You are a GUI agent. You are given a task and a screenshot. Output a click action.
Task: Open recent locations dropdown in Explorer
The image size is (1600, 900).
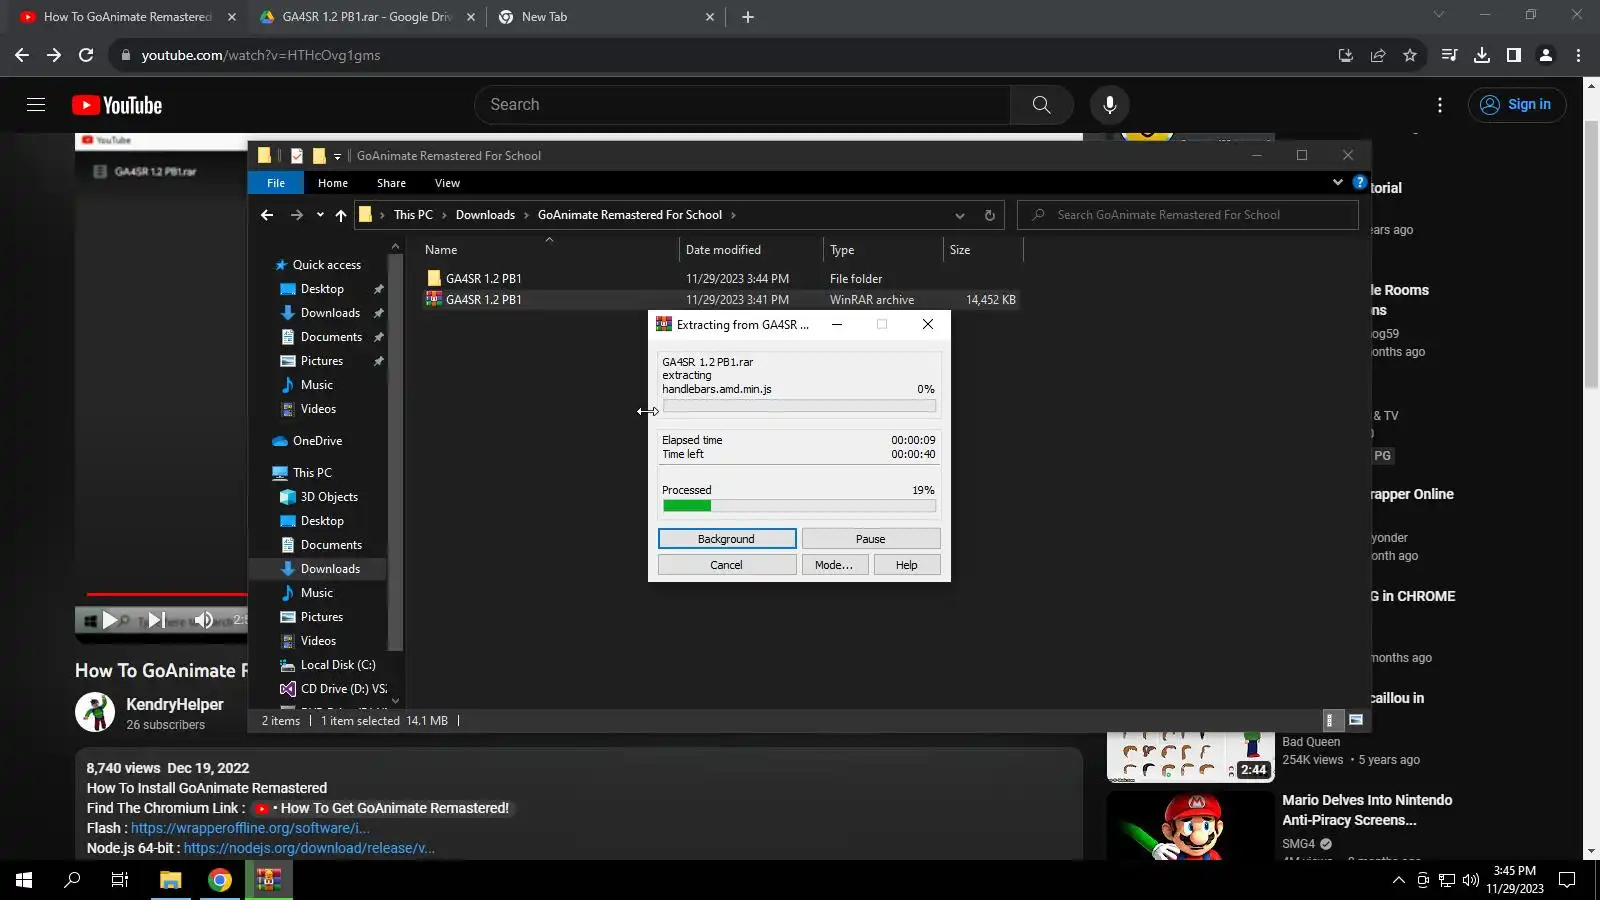pyautogui.click(x=320, y=215)
